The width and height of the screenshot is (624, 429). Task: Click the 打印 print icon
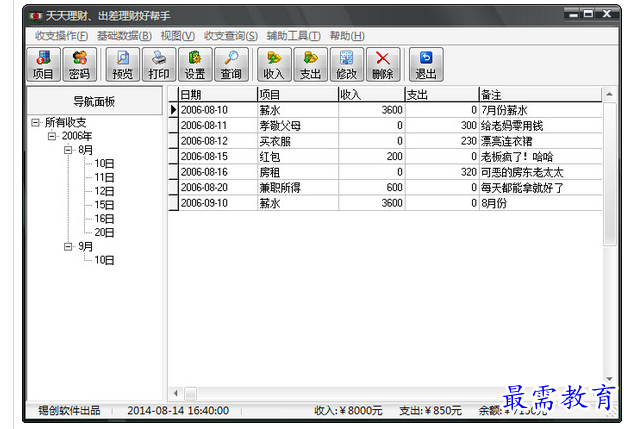(x=159, y=64)
